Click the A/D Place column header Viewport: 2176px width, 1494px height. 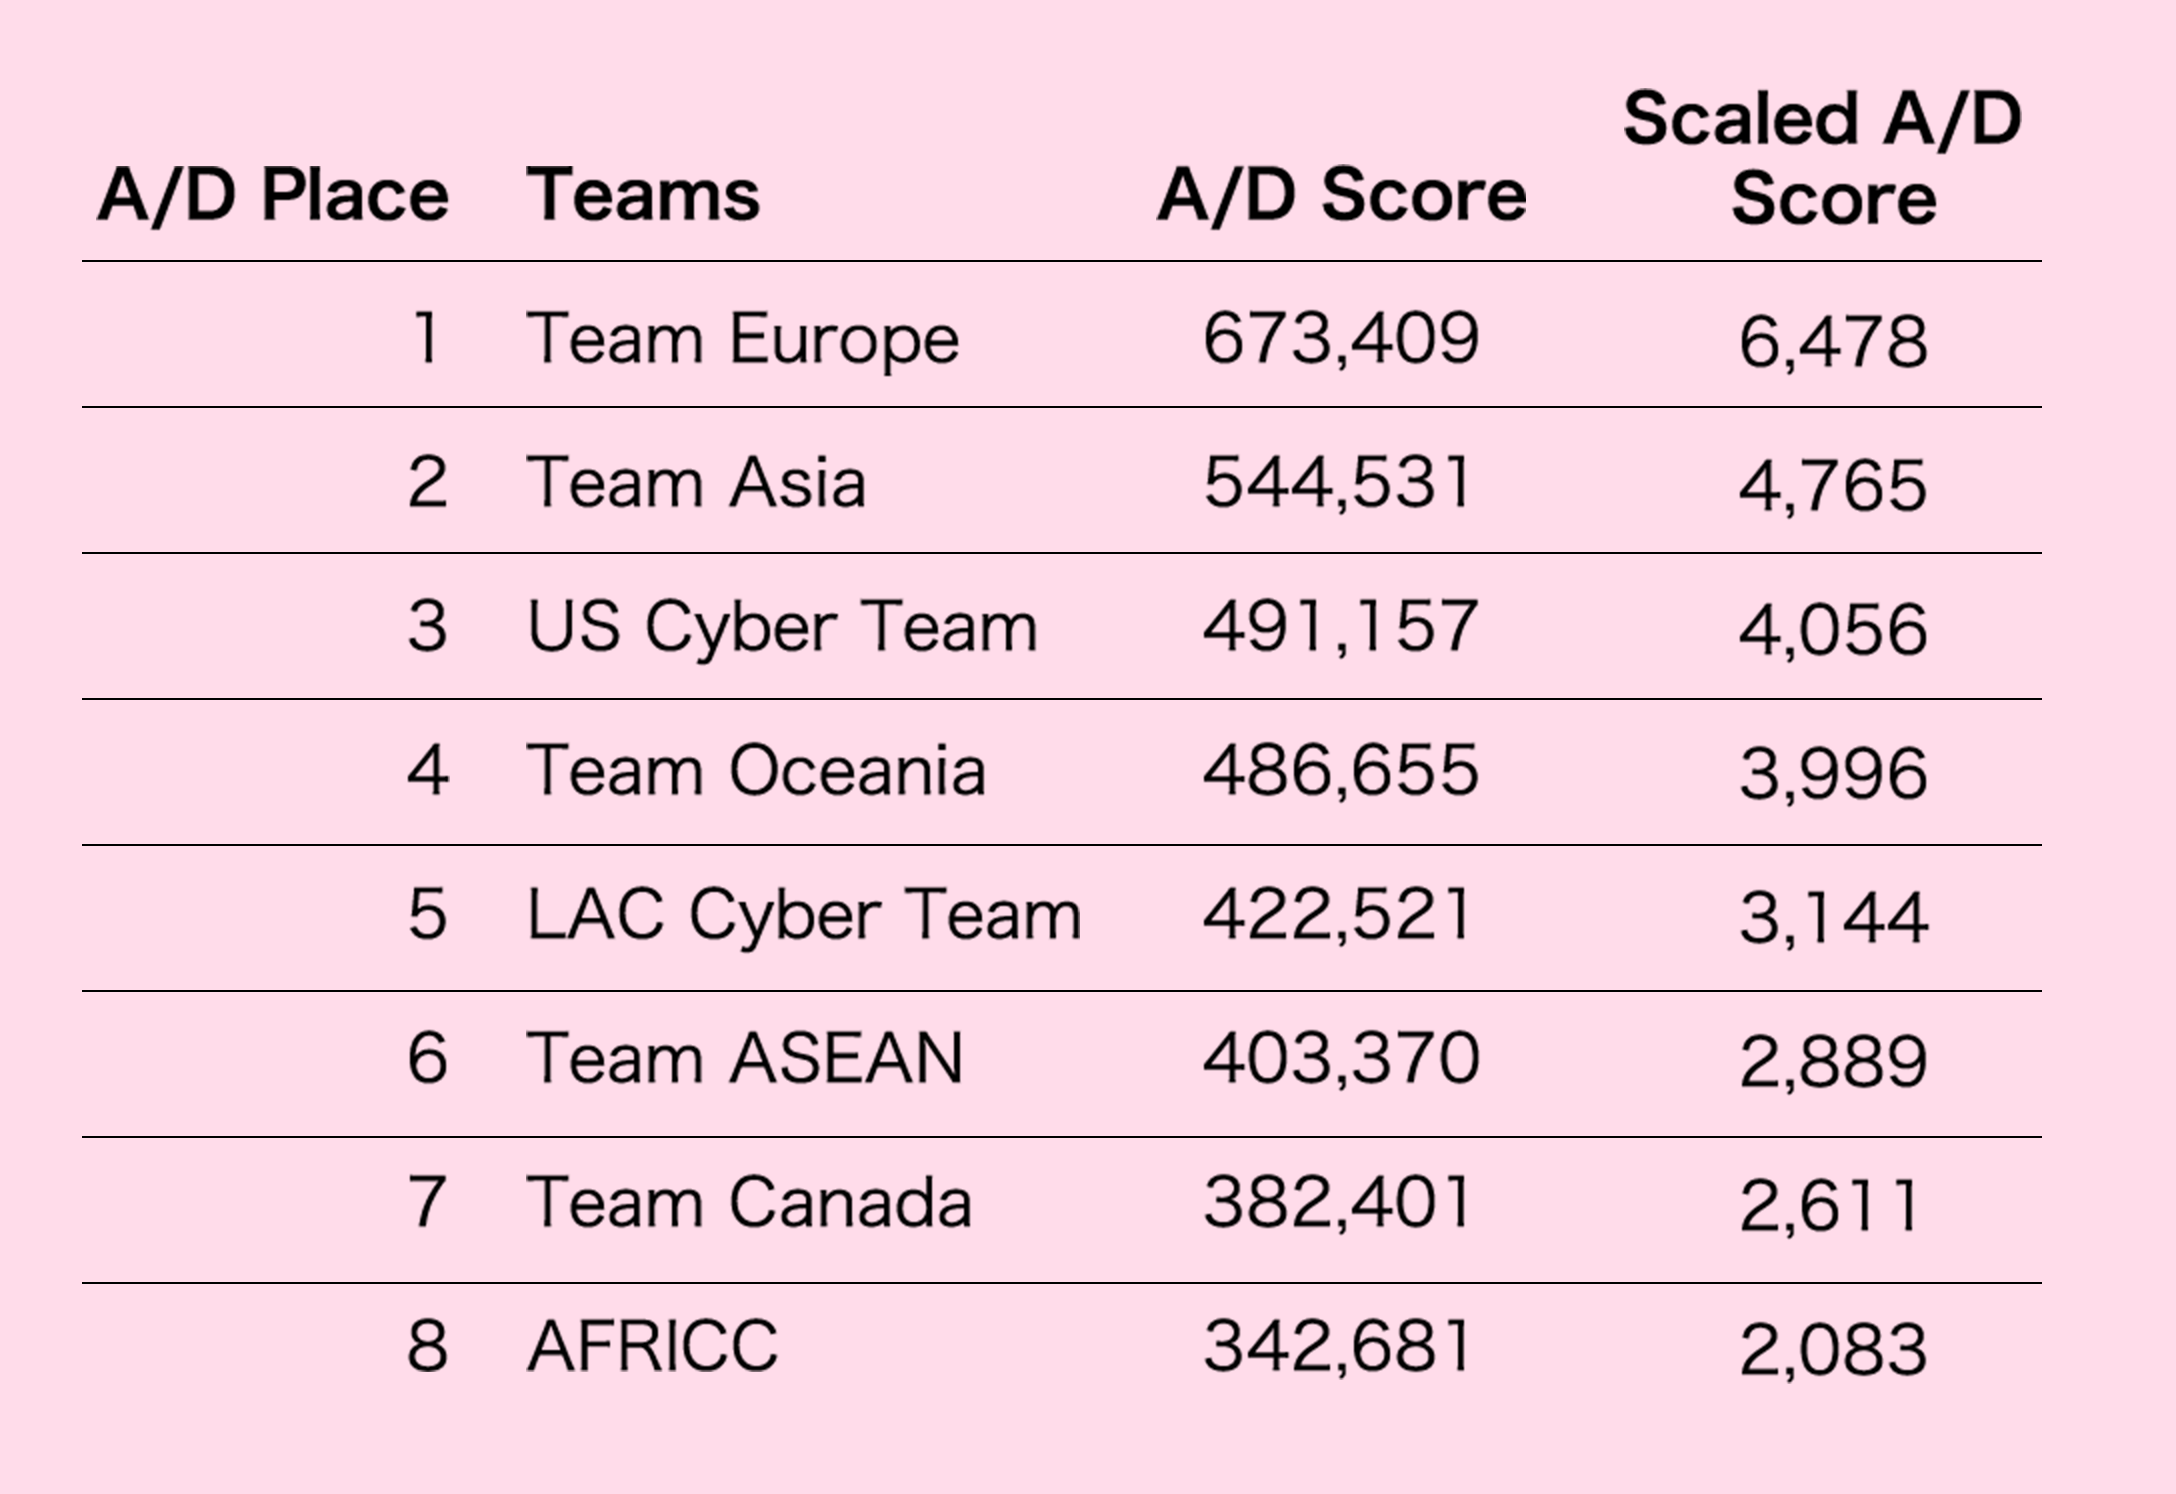(x=273, y=194)
